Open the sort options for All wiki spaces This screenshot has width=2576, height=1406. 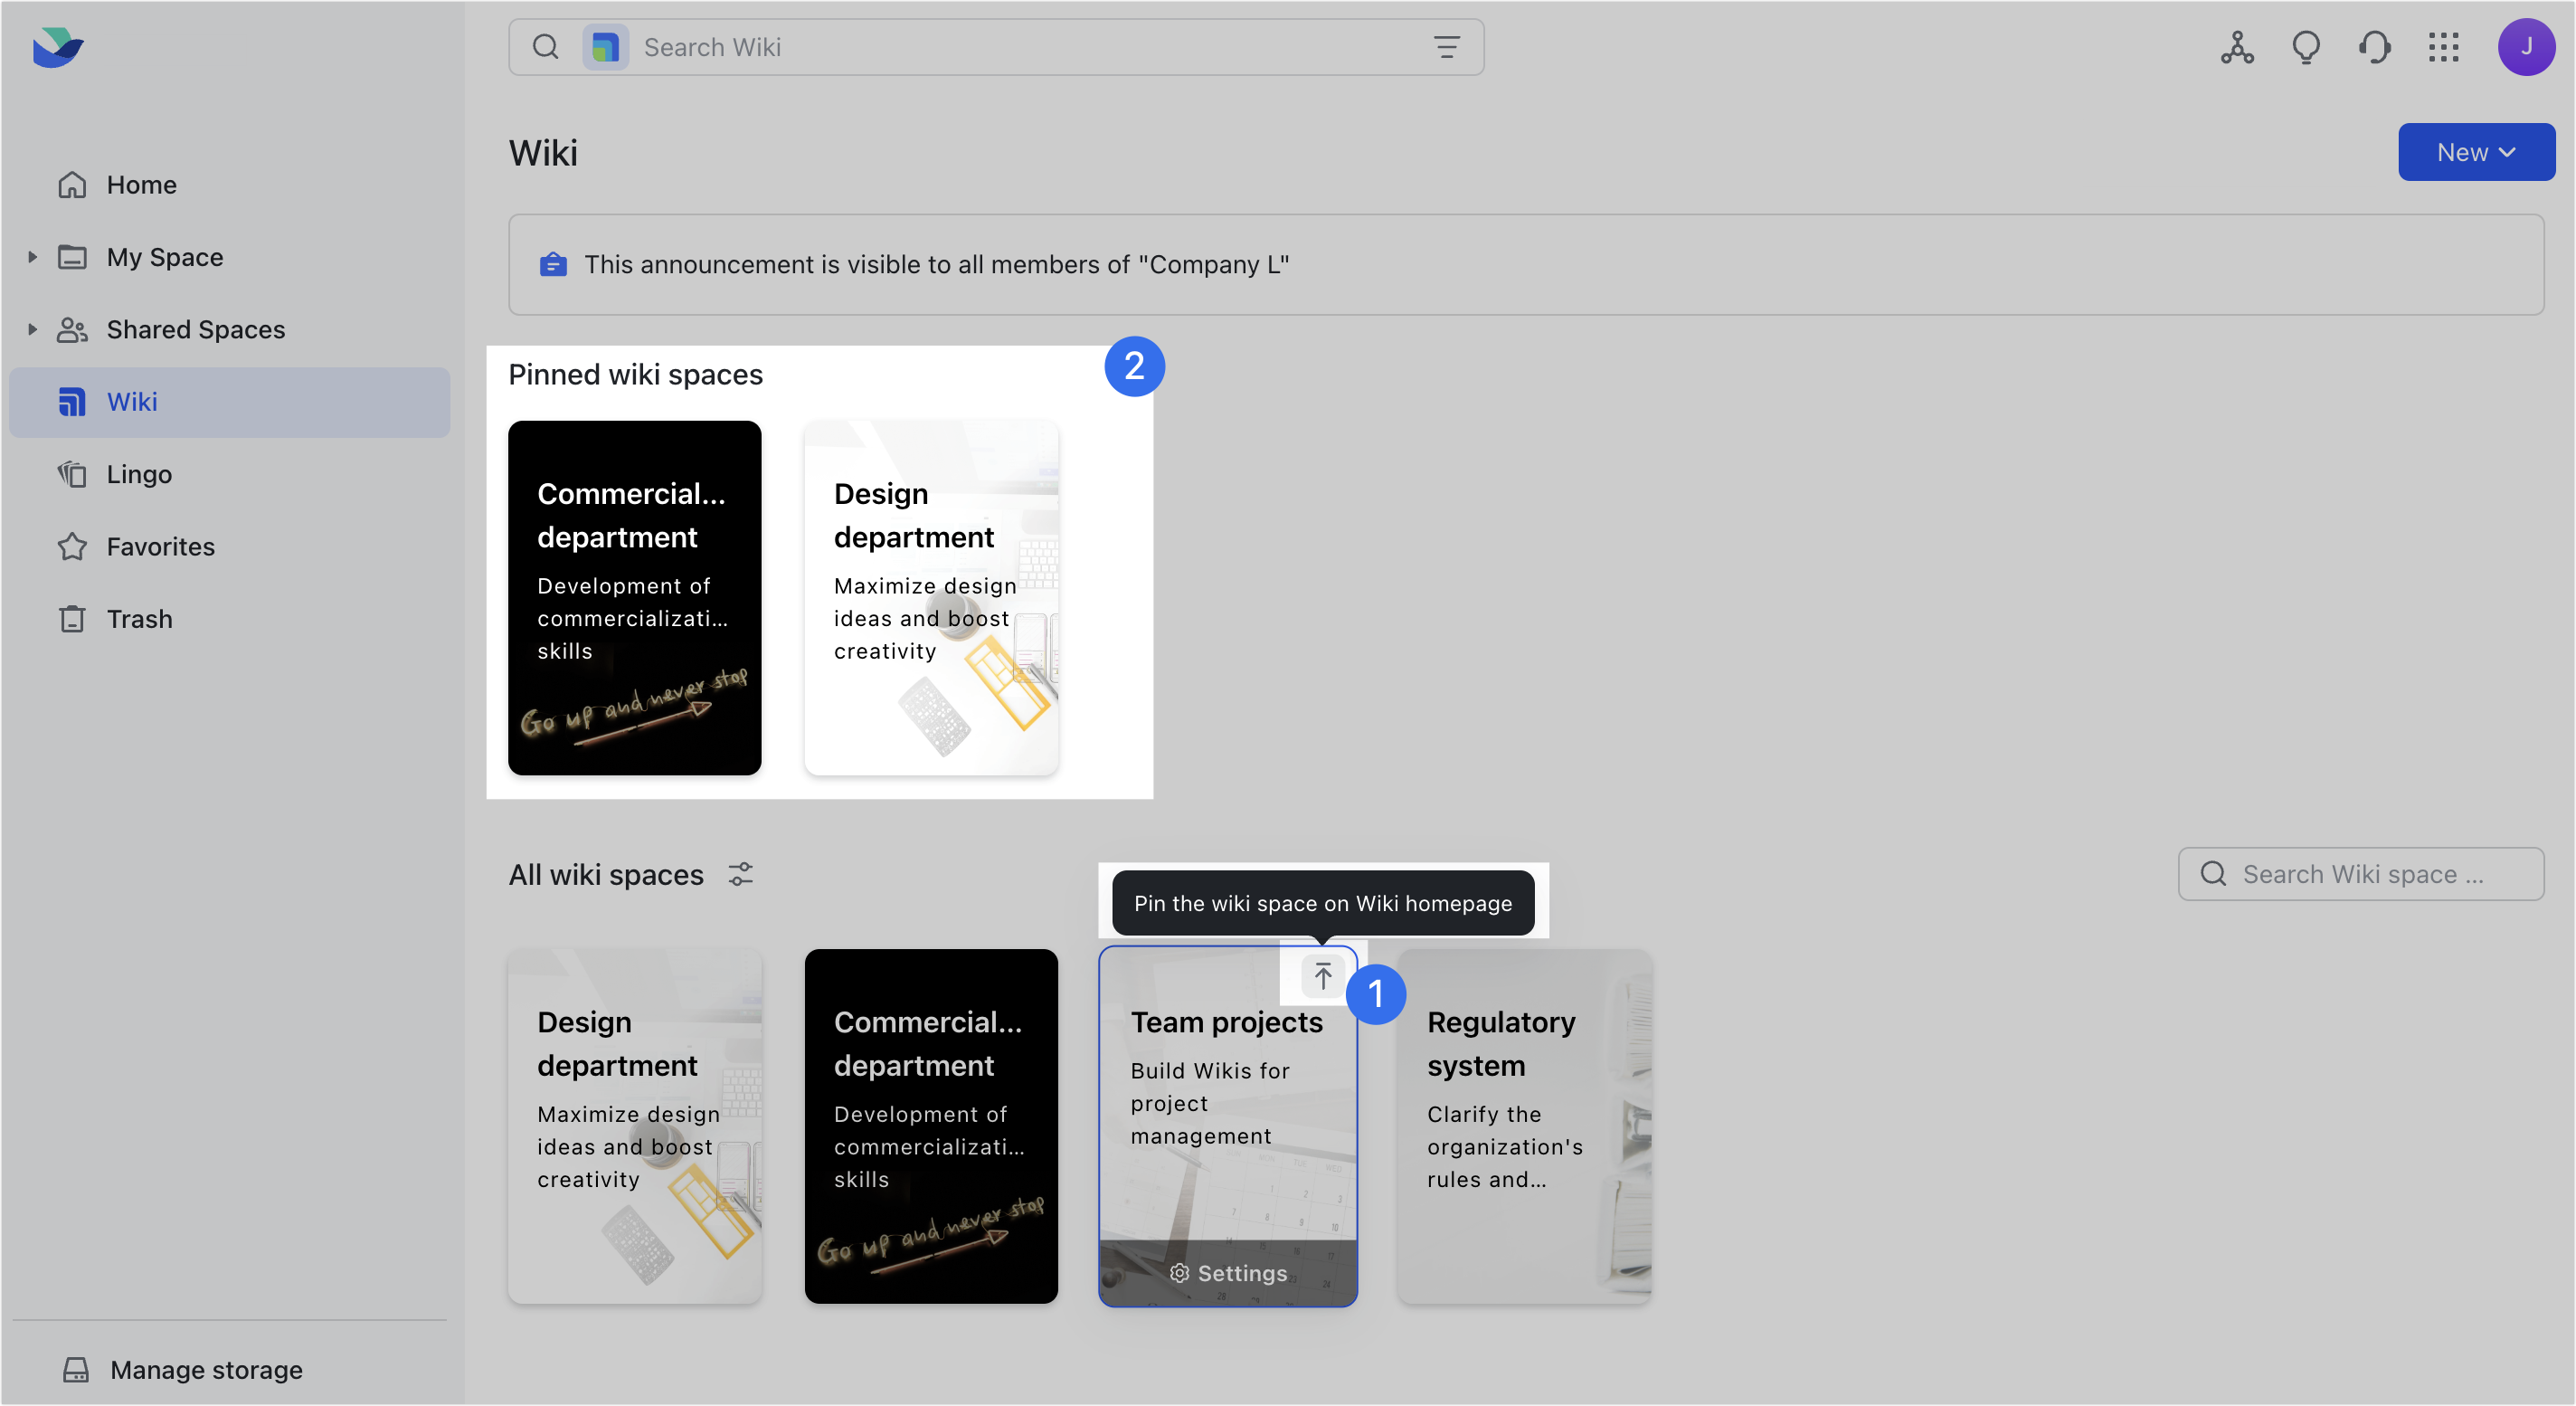click(x=741, y=873)
